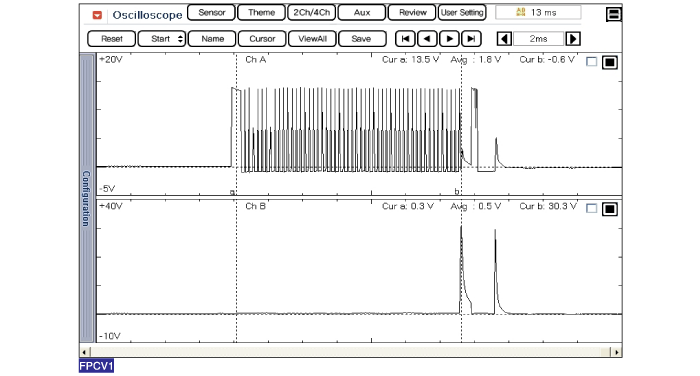Open the red dropdown icon beside Oscilloscope

97,15
